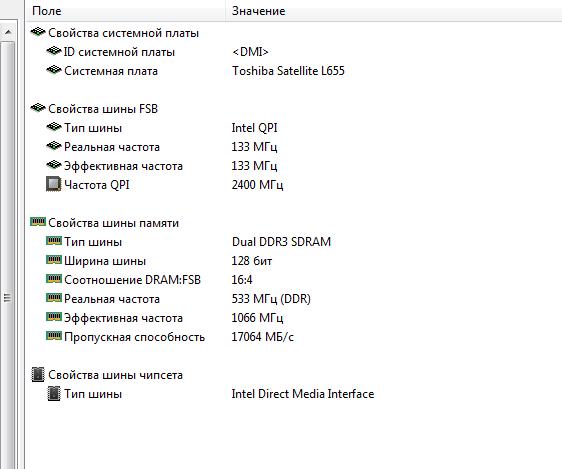Click the icon next to ID системной платы
The height and width of the screenshot is (469, 562).
[x=54, y=51]
